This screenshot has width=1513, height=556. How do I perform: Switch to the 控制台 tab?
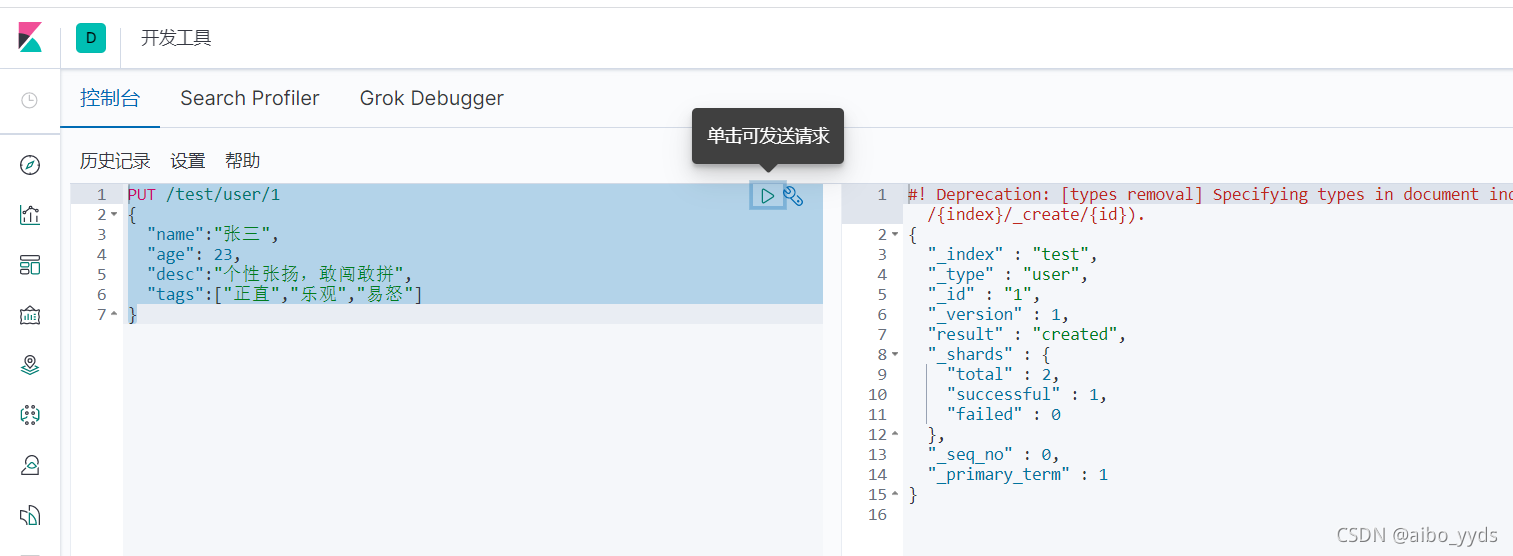(x=110, y=98)
